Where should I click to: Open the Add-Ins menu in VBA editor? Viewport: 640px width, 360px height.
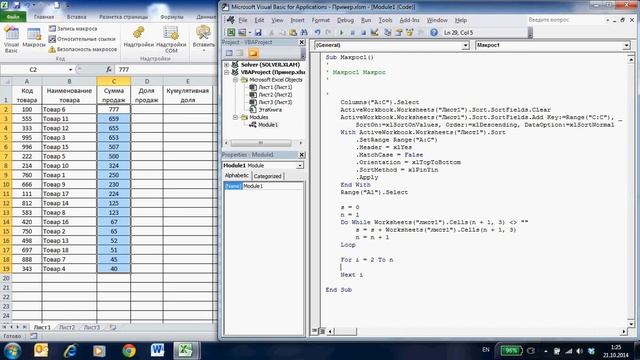409,20
